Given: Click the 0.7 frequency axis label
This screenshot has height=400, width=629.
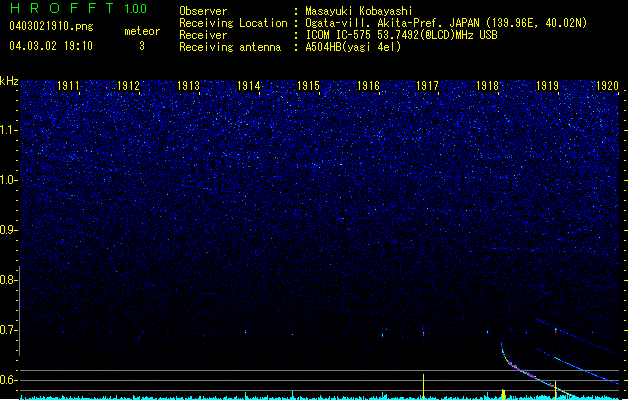Looking at the screenshot, I should click(8, 330).
